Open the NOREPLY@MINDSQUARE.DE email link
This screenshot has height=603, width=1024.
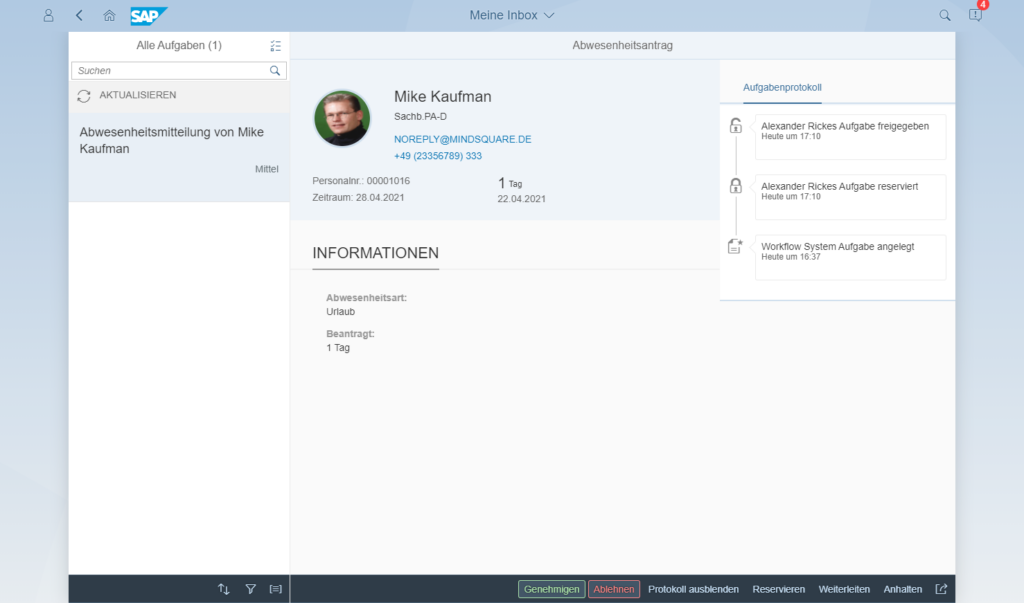tap(462, 138)
